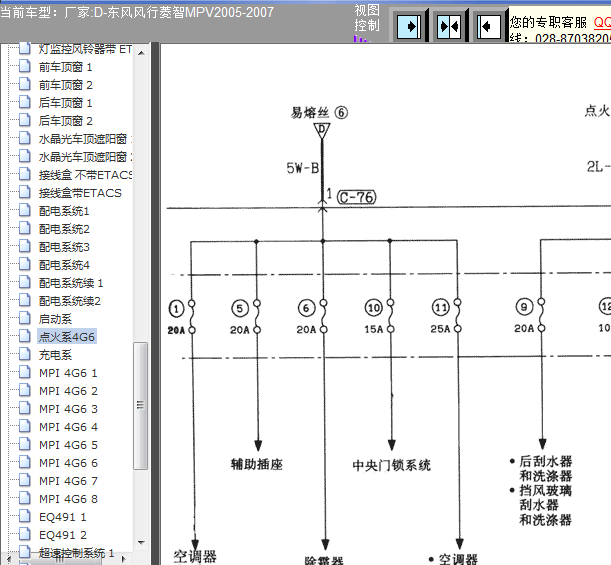Viewport: 611px width, 565px height.
Task: Click document icon beside 启动系
Action: [x=25, y=318]
